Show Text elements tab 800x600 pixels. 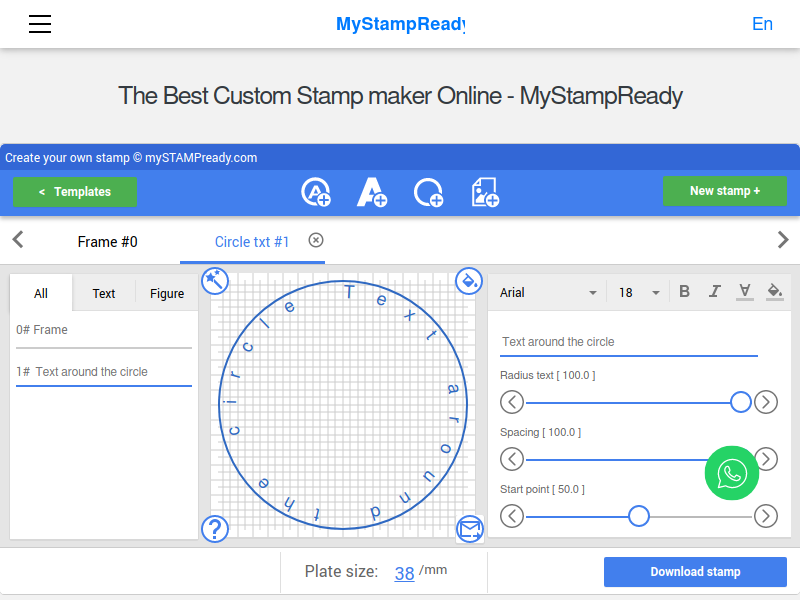tap(104, 293)
